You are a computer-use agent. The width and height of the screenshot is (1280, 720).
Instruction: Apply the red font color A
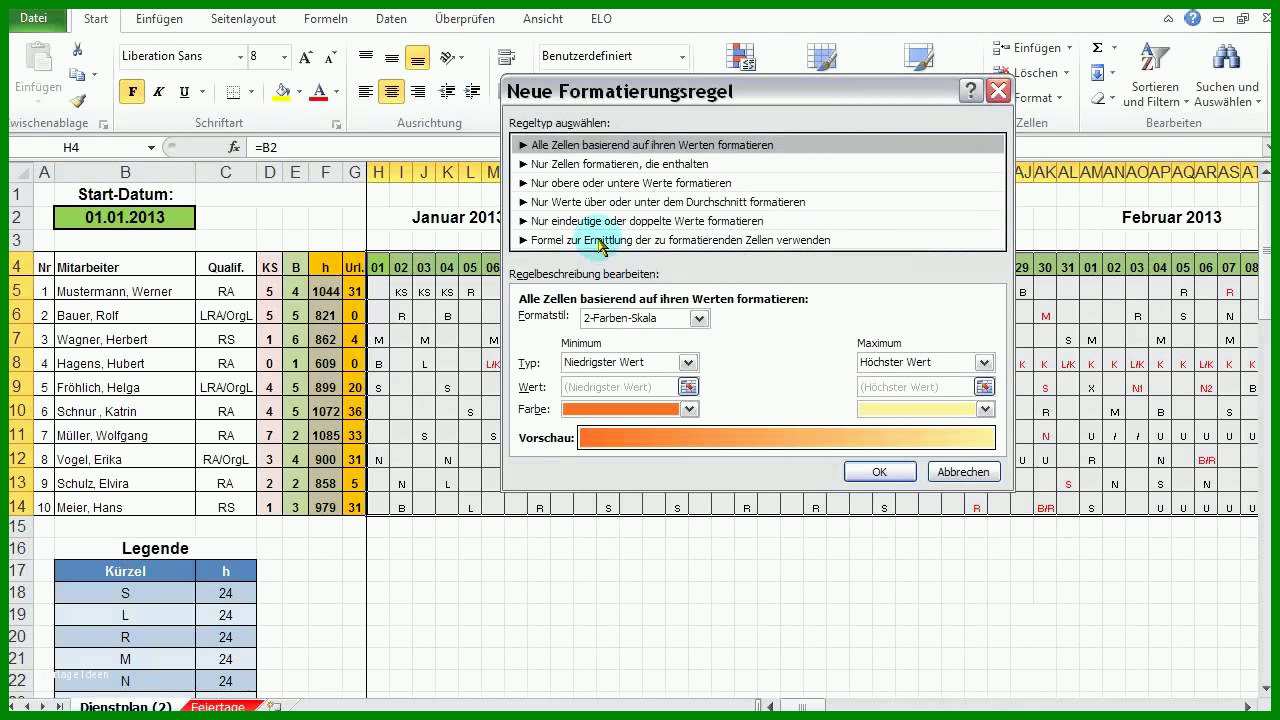pos(319,92)
